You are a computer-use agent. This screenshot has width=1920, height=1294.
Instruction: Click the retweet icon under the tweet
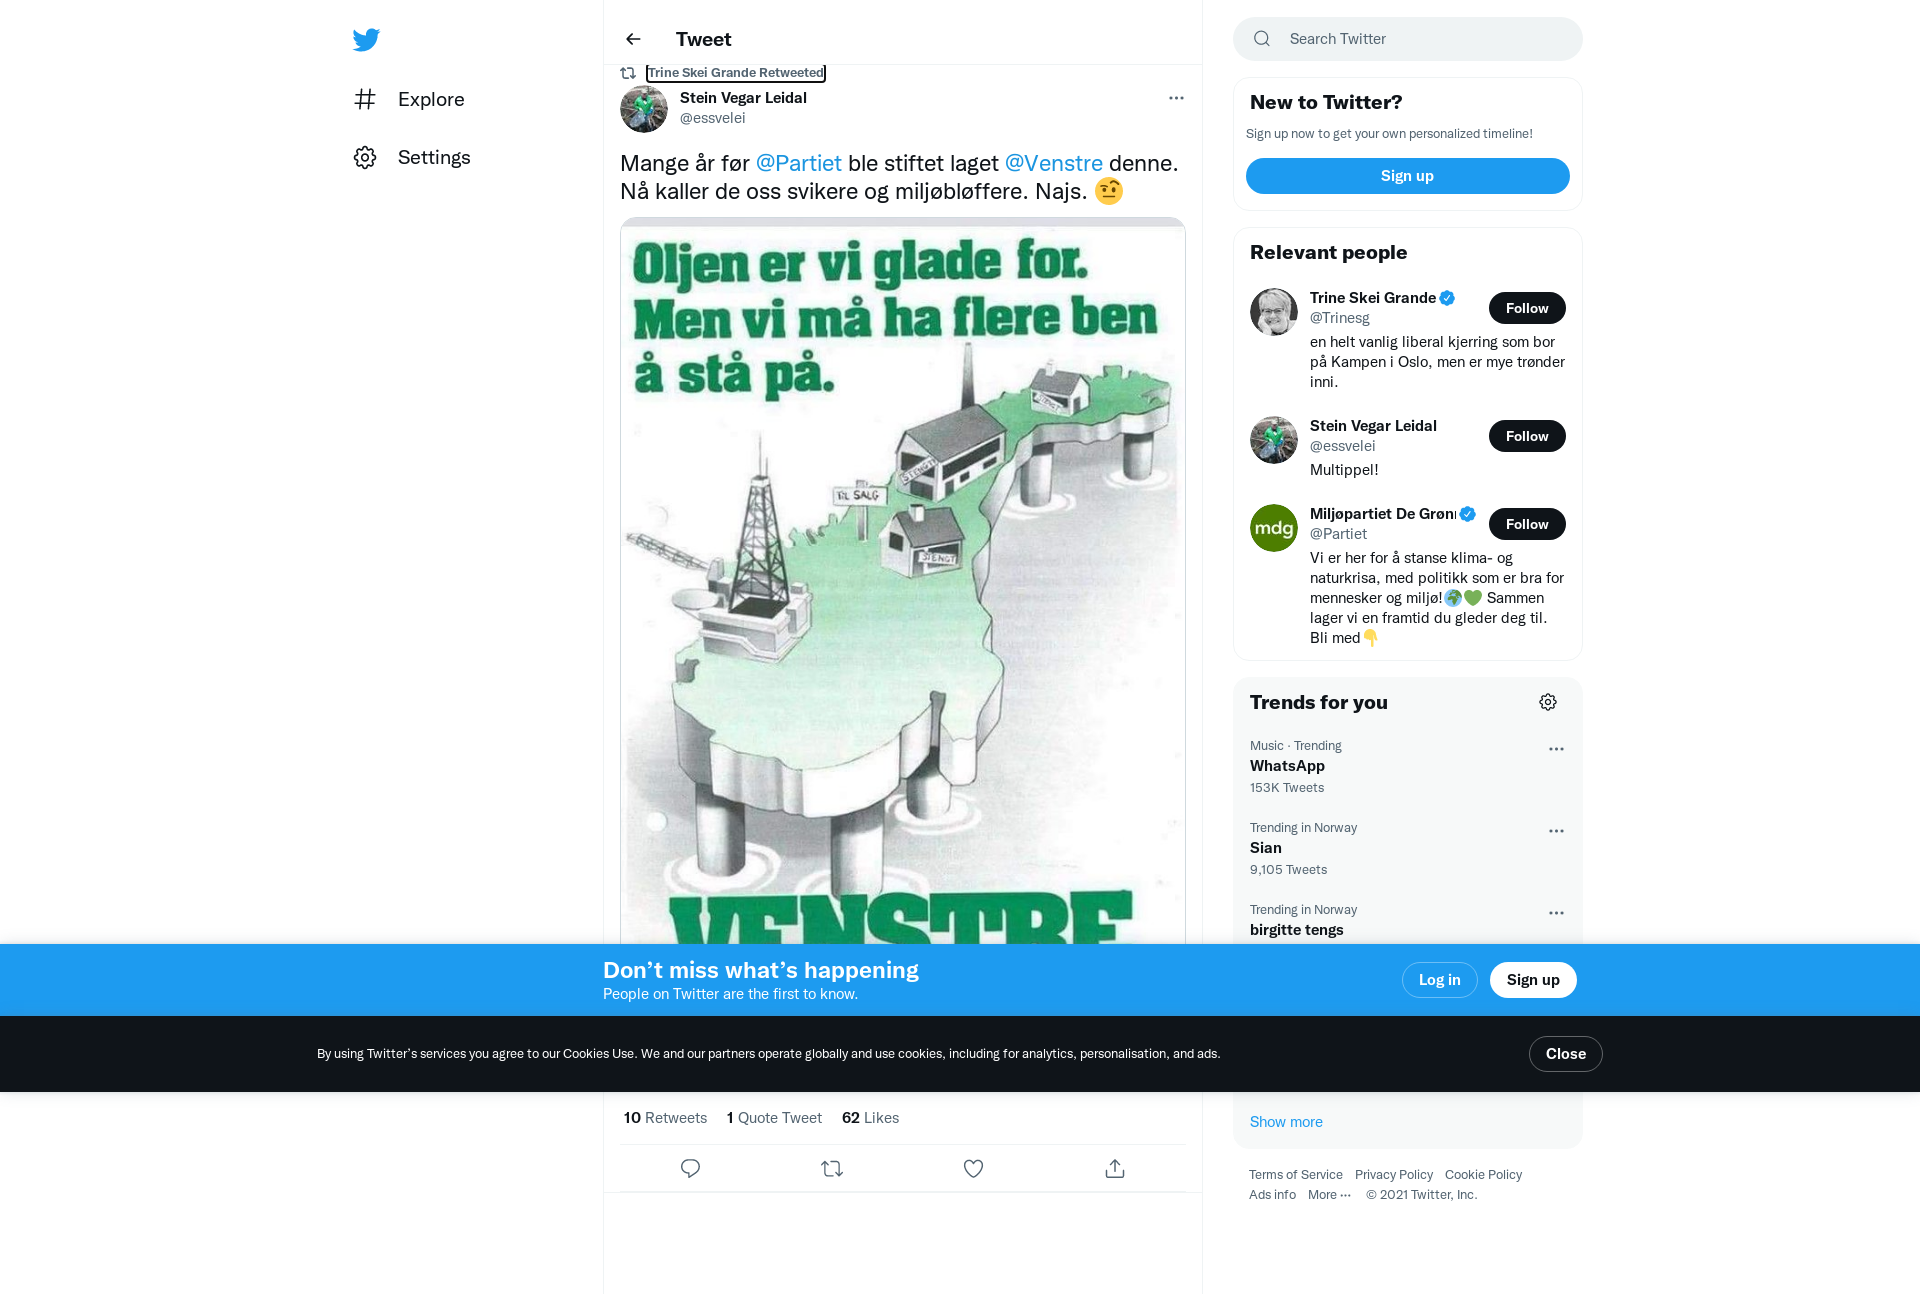[832, 1168]
